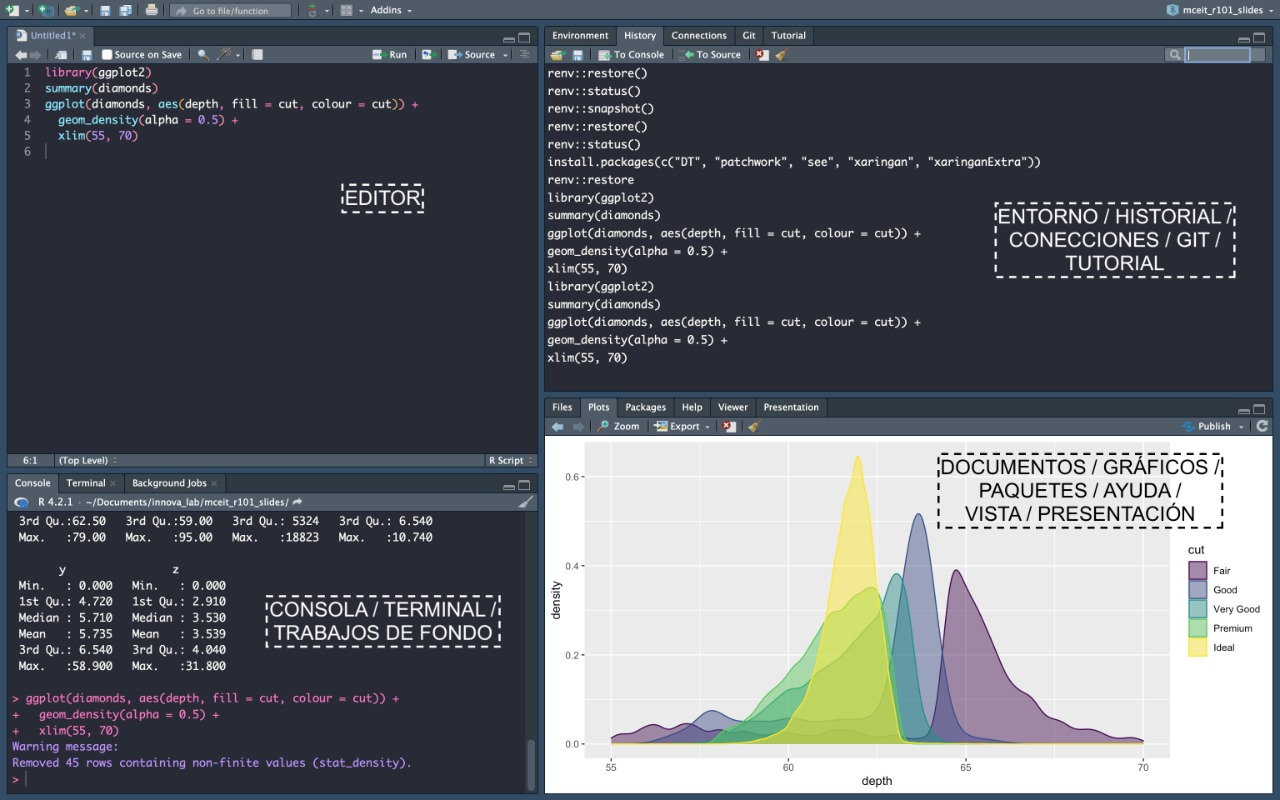Viewport: 1280px width, 800px height.
Task: Click the print current file icon
Action: point(151,10)
